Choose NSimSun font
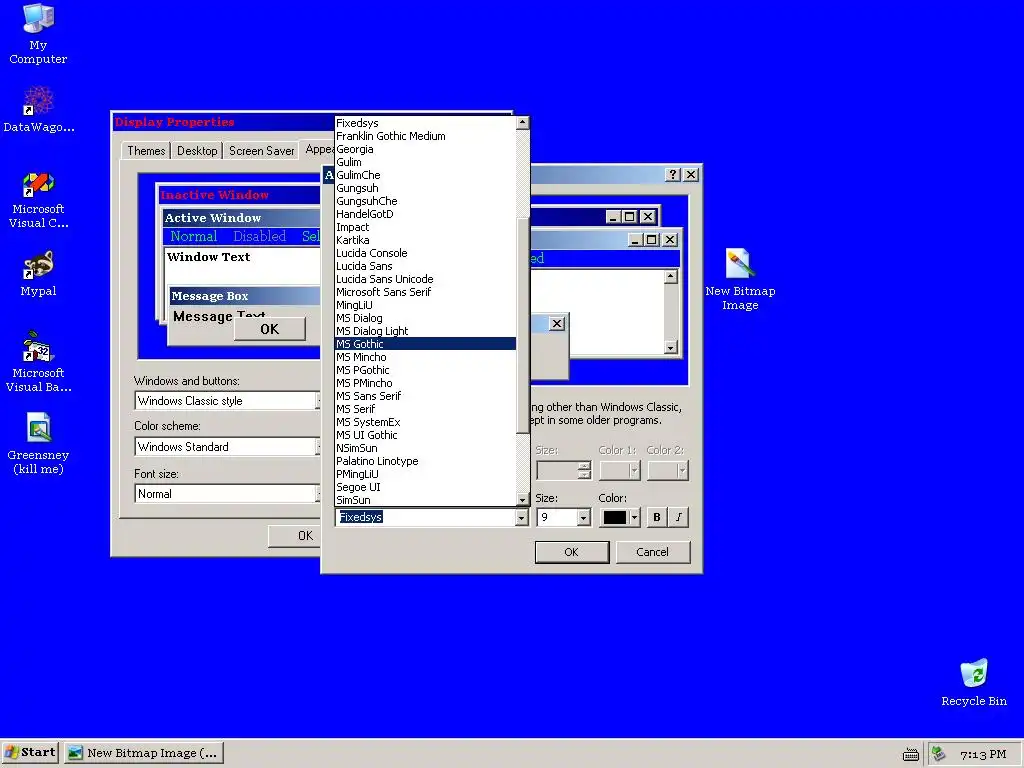The image size is (1024, 768). (x=425, y=448)
